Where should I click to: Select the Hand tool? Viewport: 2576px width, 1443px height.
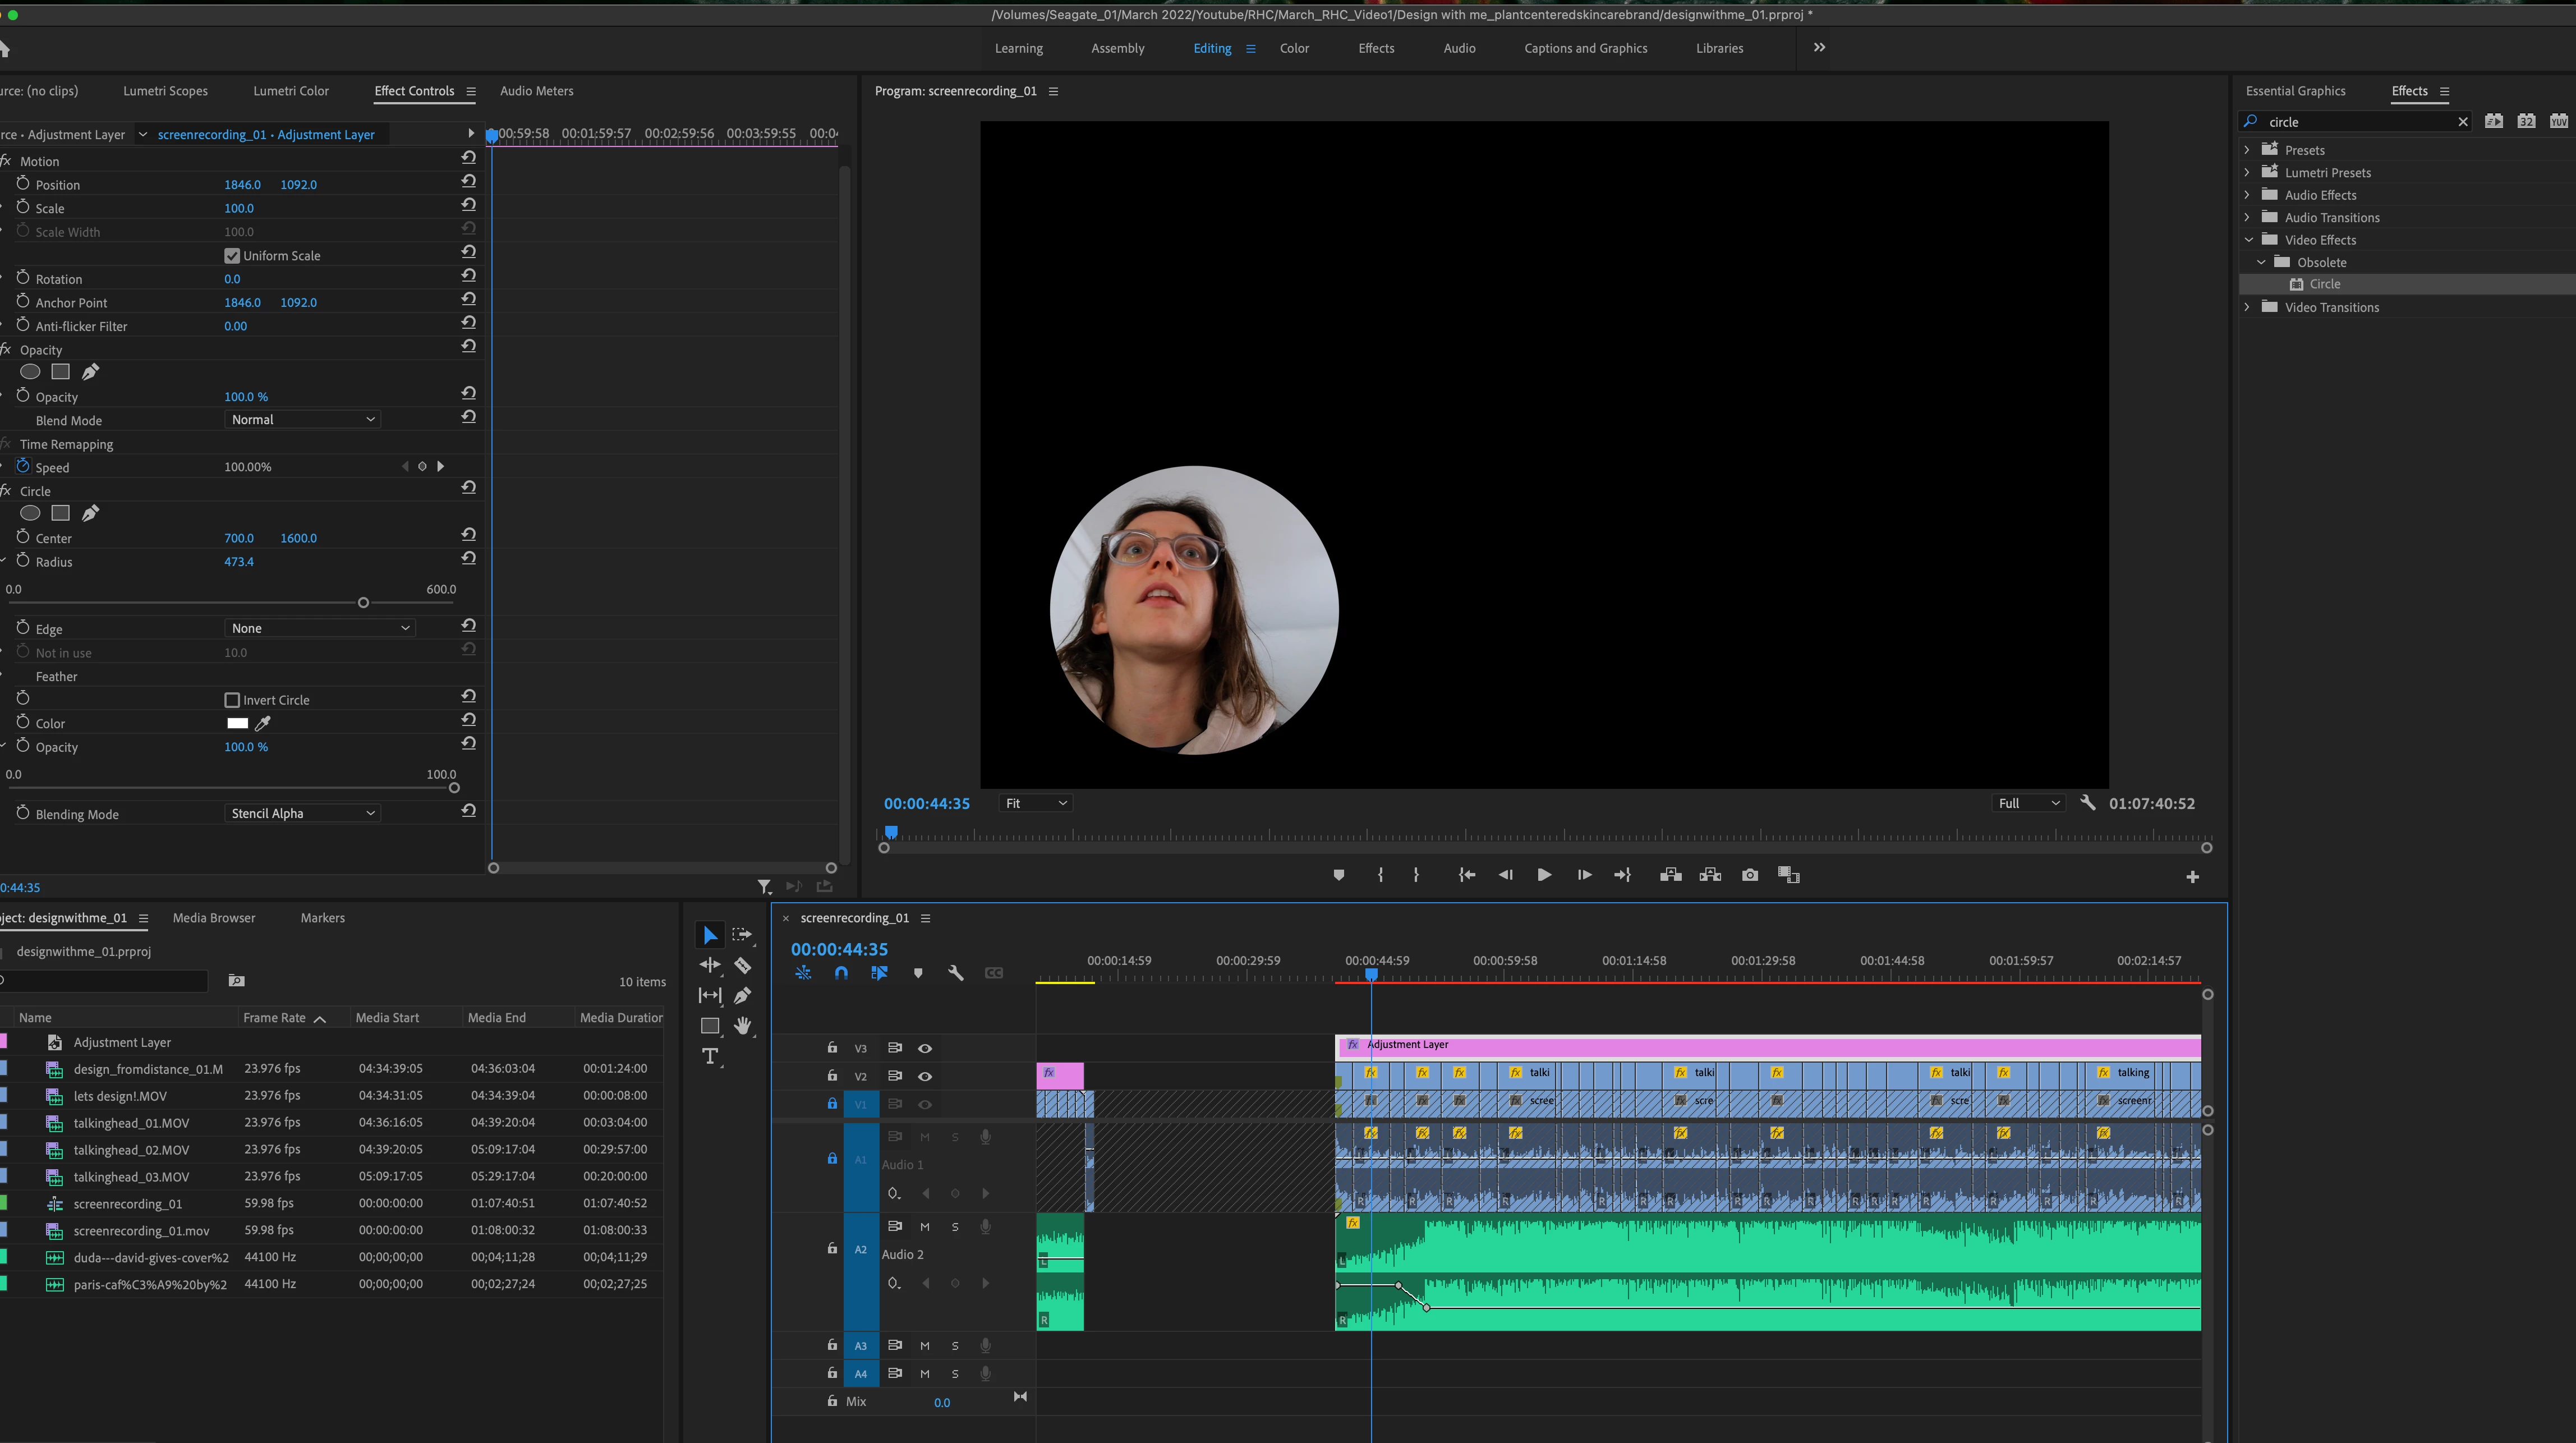click(x=742, y=1026)
